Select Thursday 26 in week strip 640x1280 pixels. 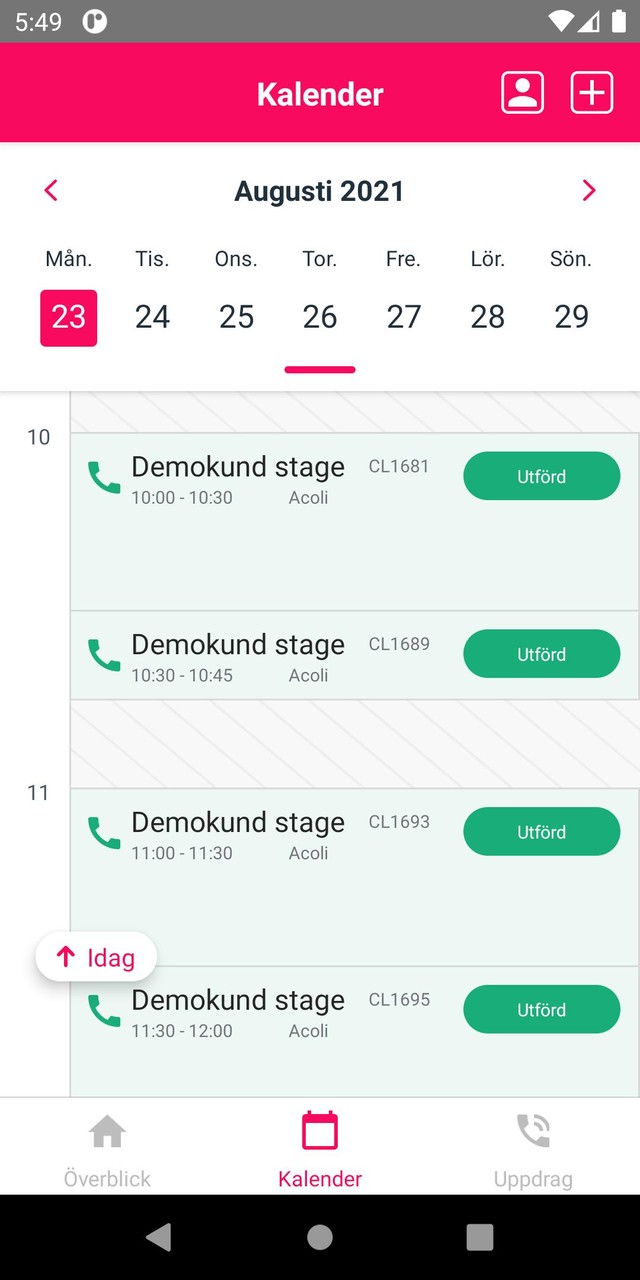click(320, 317)
